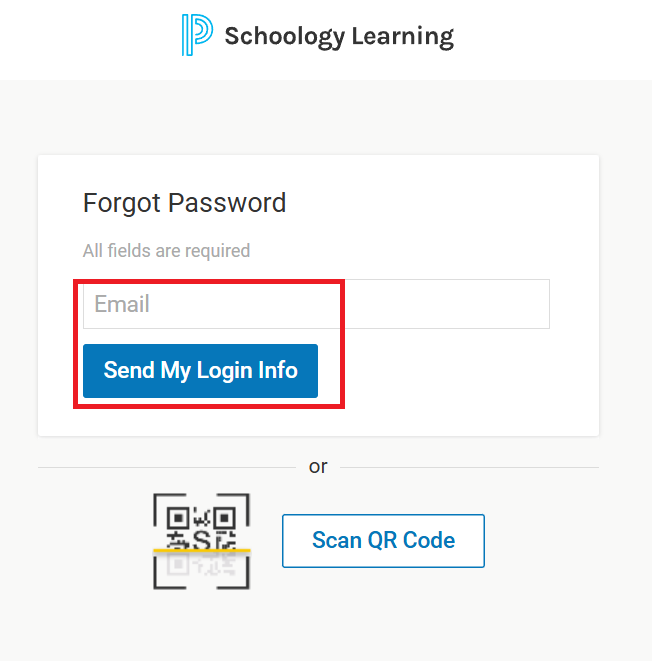Focus the Email input field
The image size is (652, 661).
click(x=316, y=304)
